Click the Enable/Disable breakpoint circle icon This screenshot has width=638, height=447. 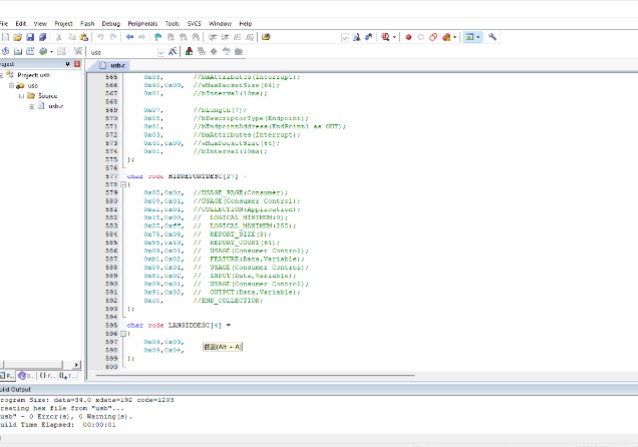(x=421, y=37)
